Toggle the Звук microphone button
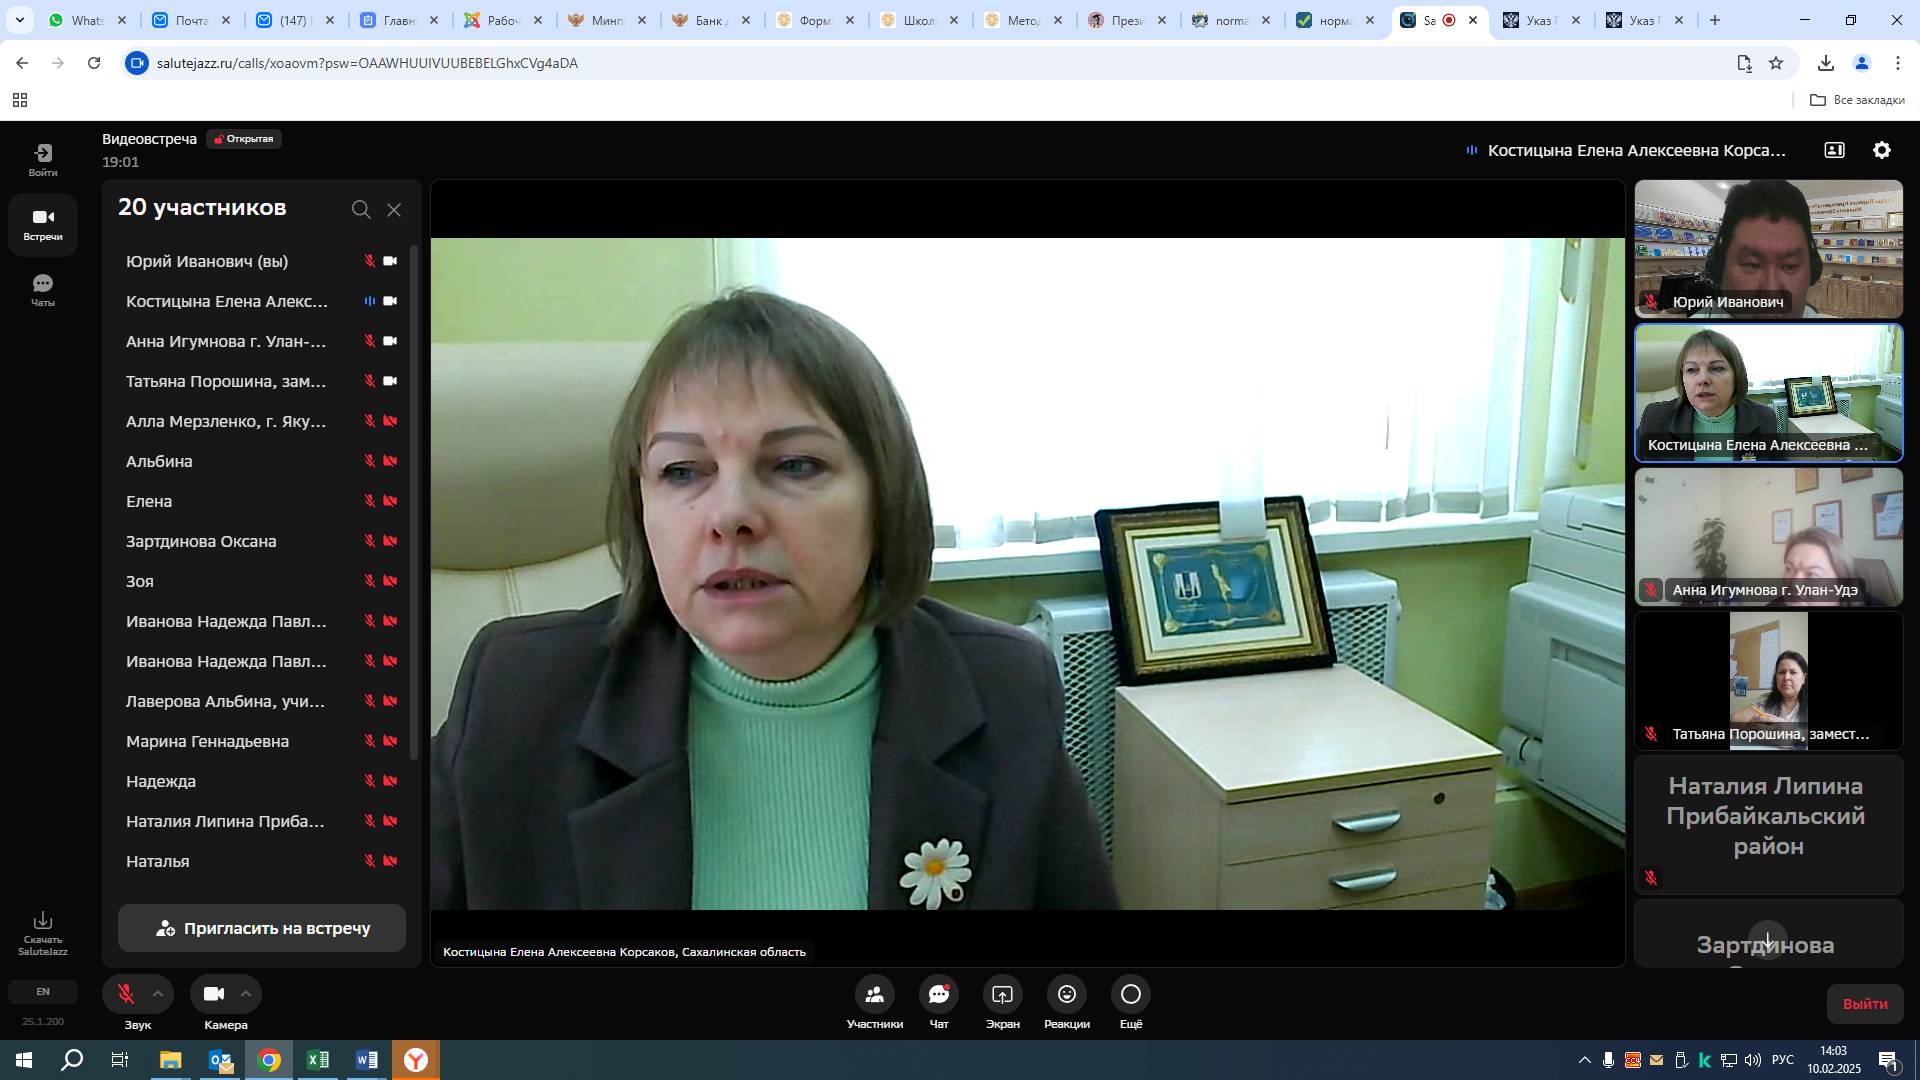Image resolution: width=1920 pixels, height=1080 pixels. pyautogui.click(x=126, y=994)
